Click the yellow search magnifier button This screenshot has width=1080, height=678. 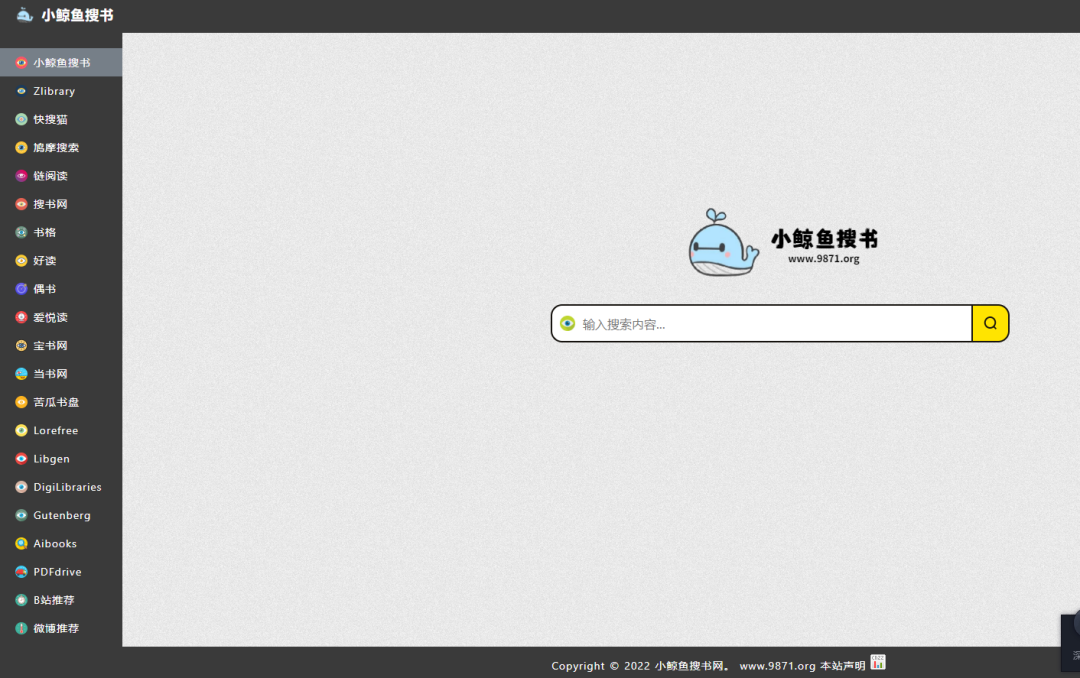point(990,323)
